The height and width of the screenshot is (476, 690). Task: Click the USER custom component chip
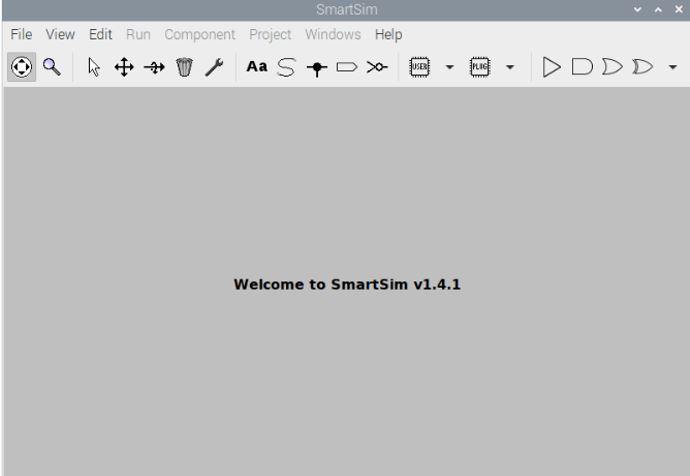tap(421, 67)
